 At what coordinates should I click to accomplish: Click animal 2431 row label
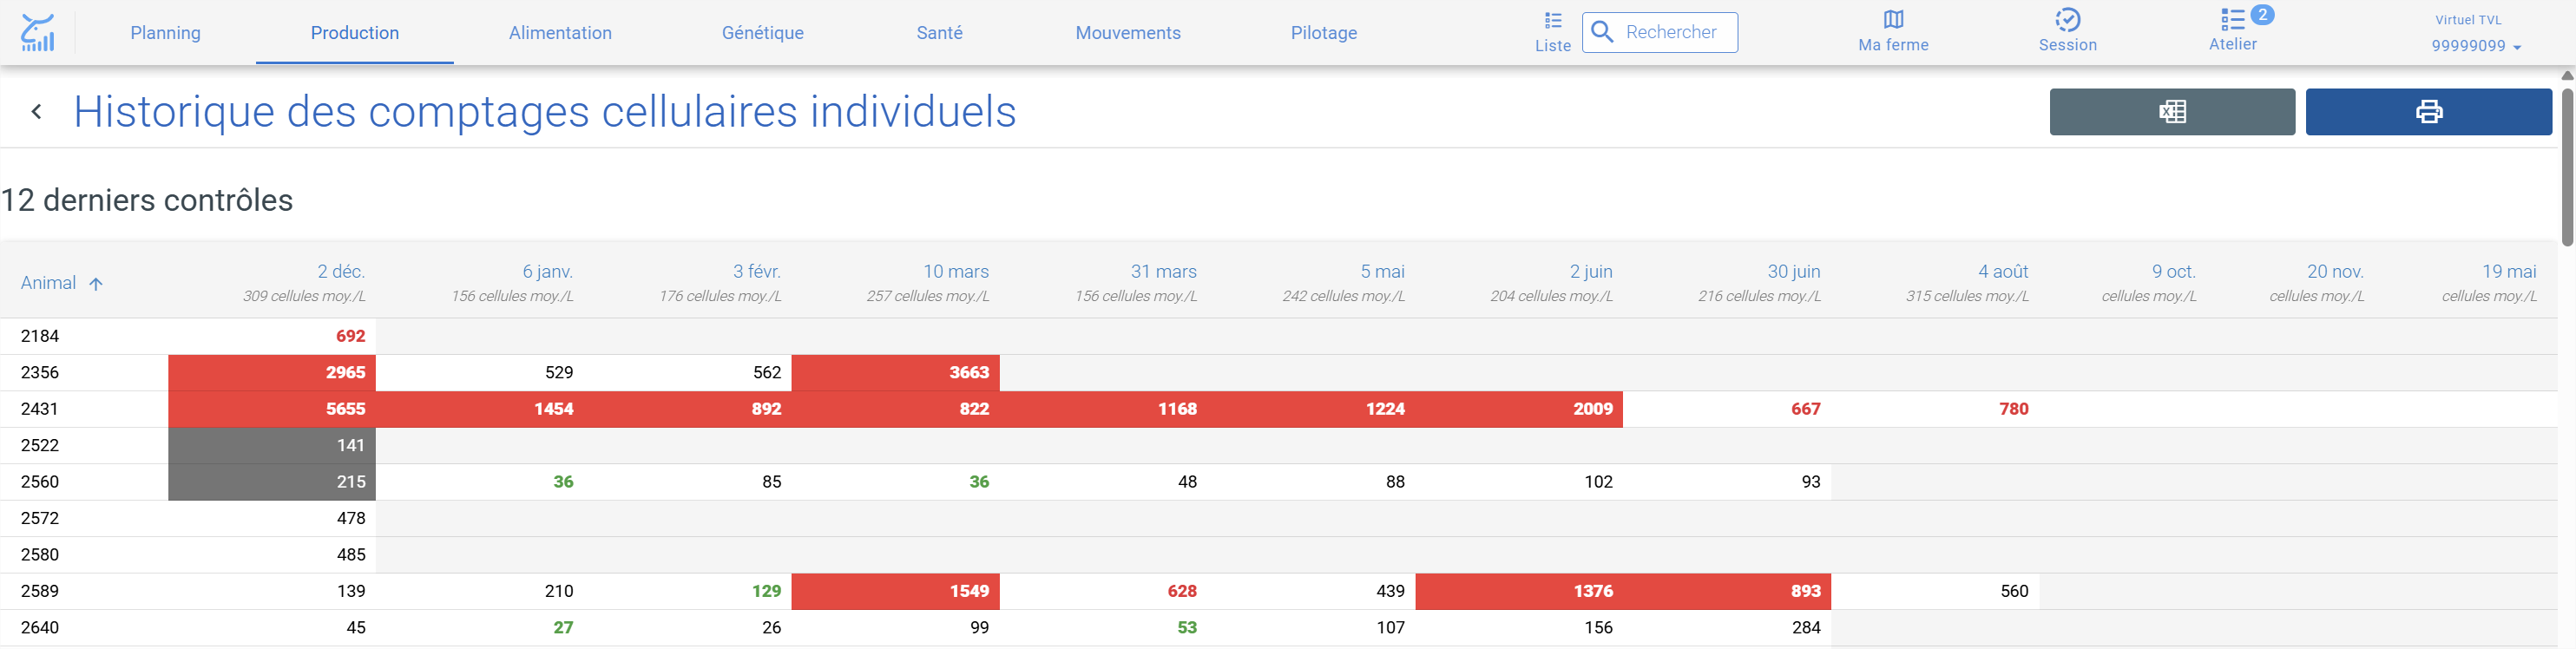pos(40,409)
